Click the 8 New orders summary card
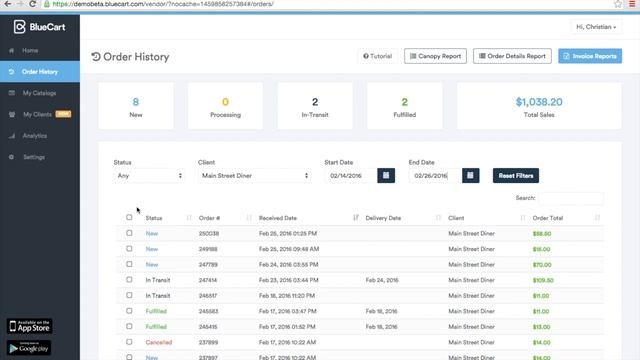This screenshot has height=360, width=640. 136,106
